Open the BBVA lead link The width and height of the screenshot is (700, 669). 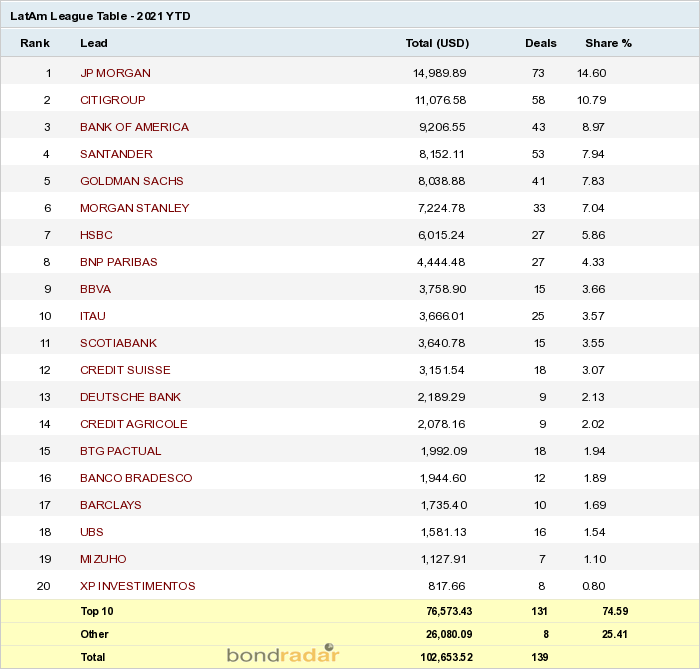pyautogui.click(x=96, y=289)
